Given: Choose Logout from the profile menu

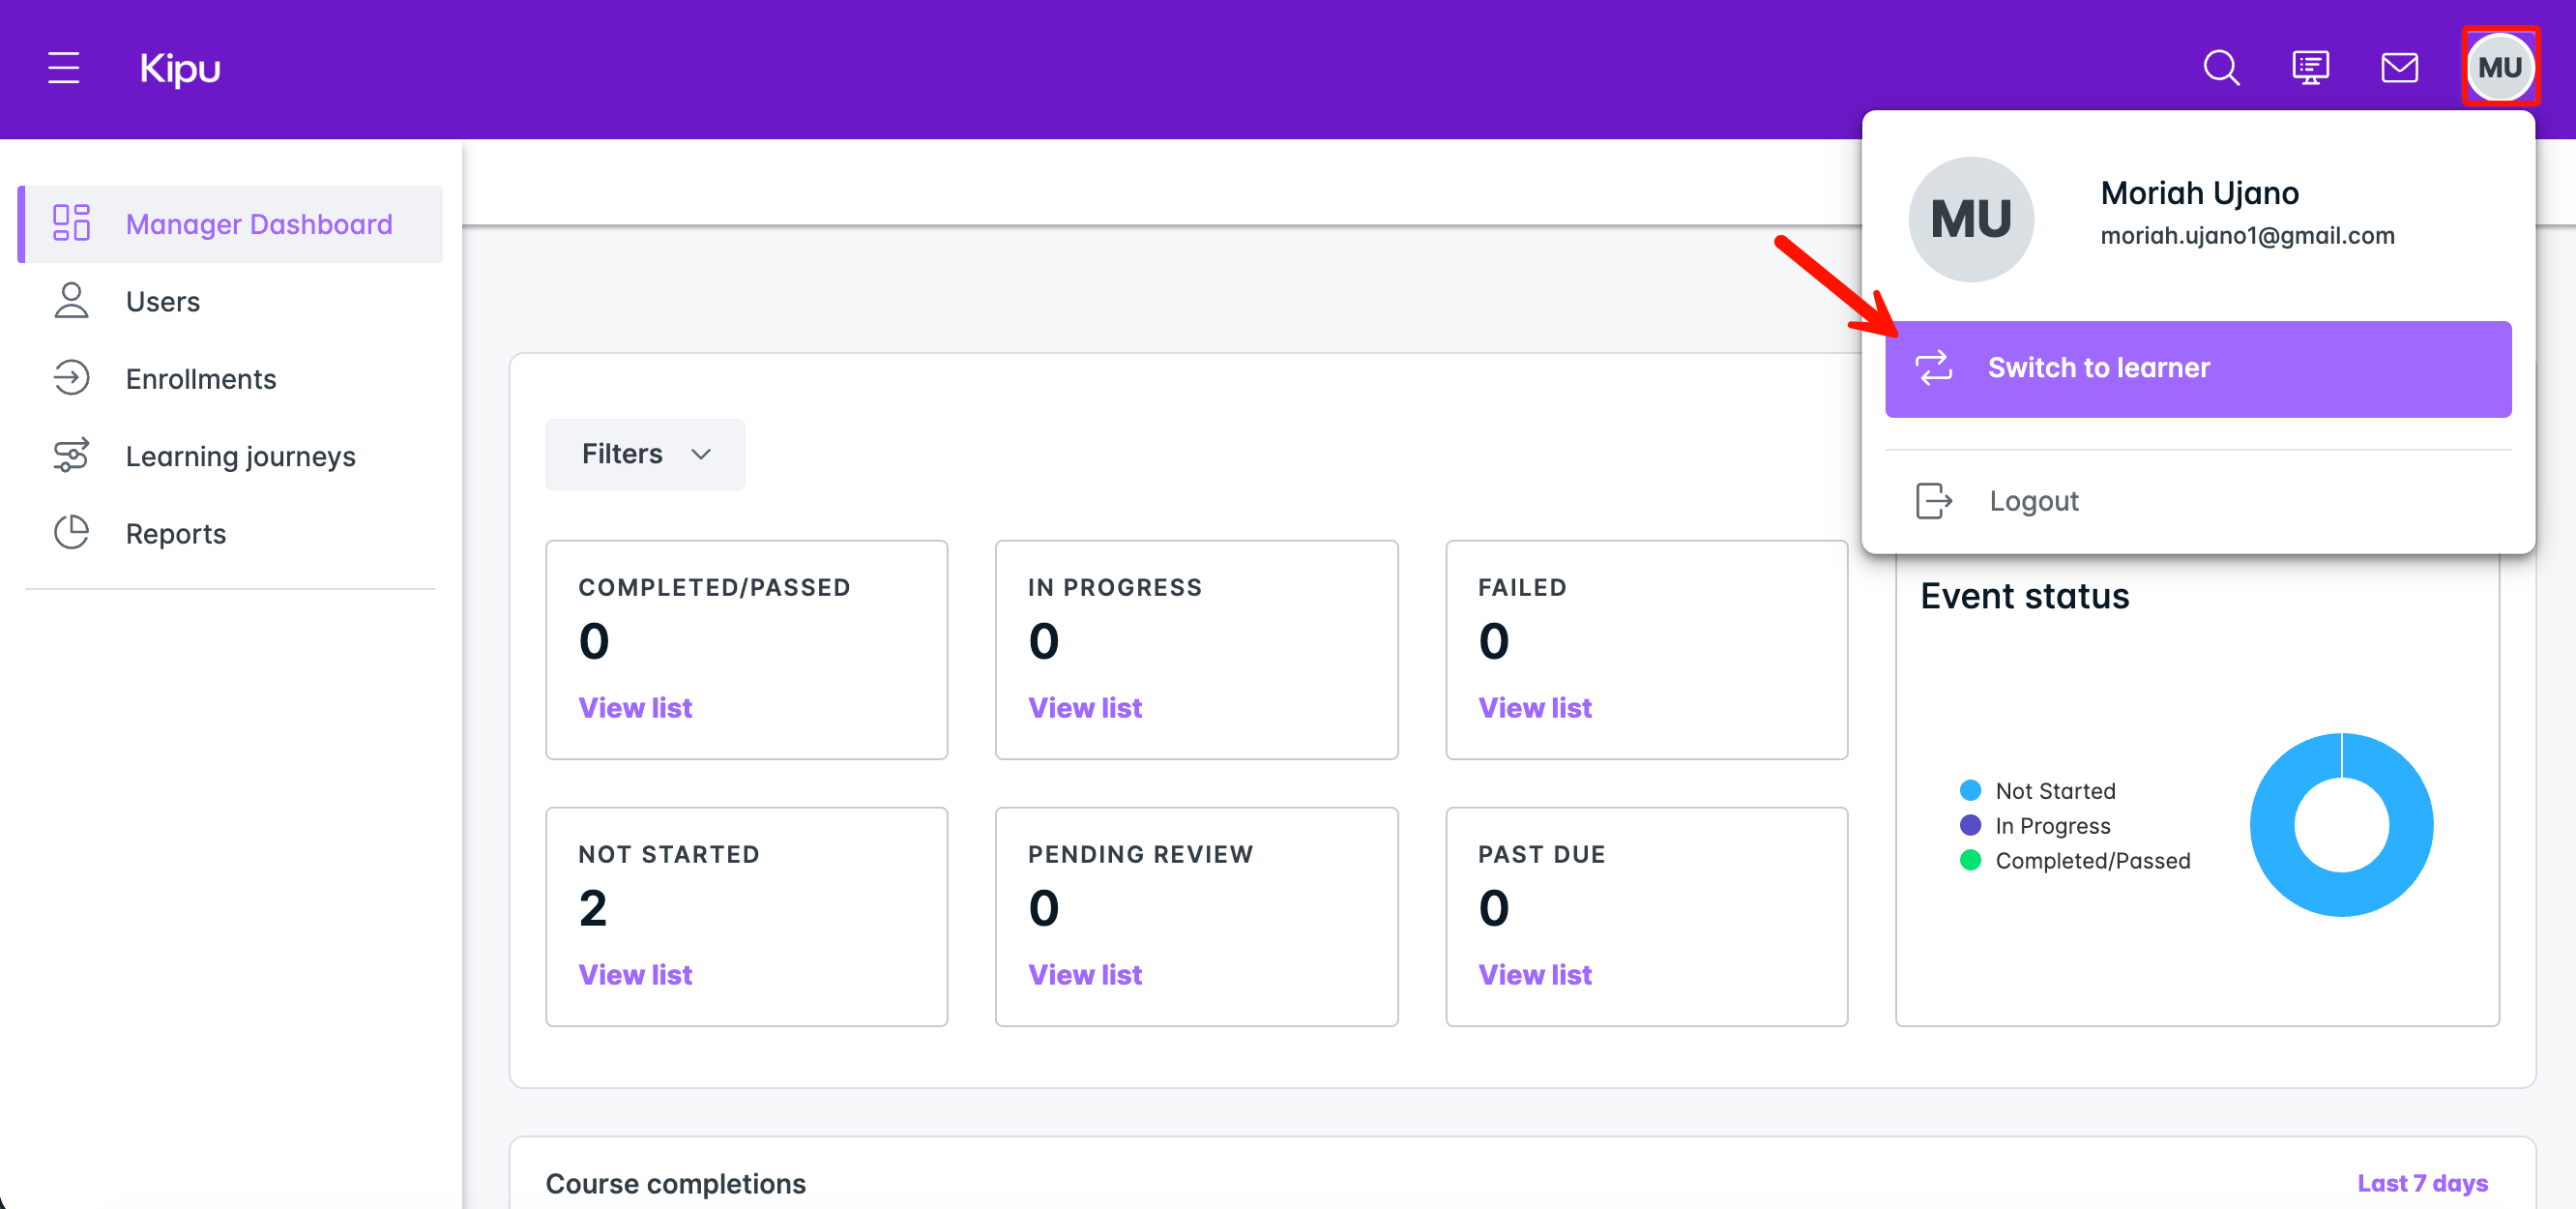Looking at the screenshot, I should [x=2033, y=500].
